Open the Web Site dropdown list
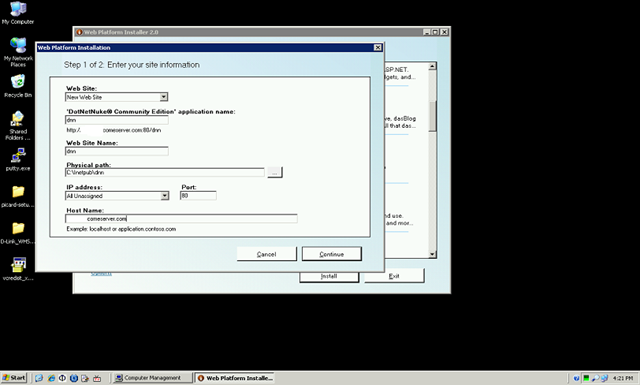Screen dimensions: 640x385 164,97
